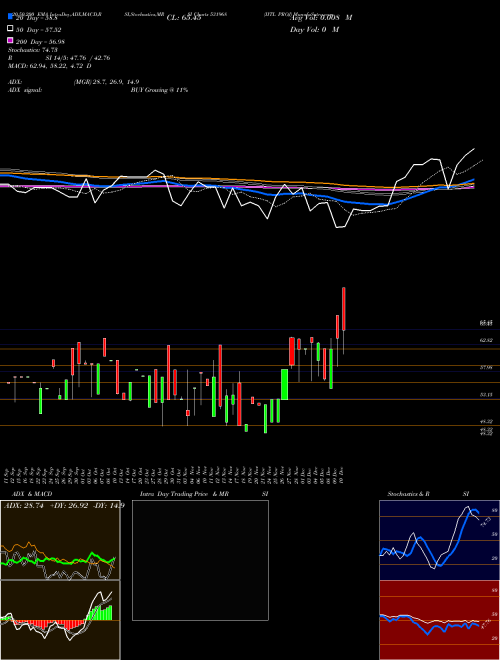Click the 57.06 price axis label
Image resolution: width=500 pixels, height=660 pixels.
pyautogui.click(x=486, y=367)
